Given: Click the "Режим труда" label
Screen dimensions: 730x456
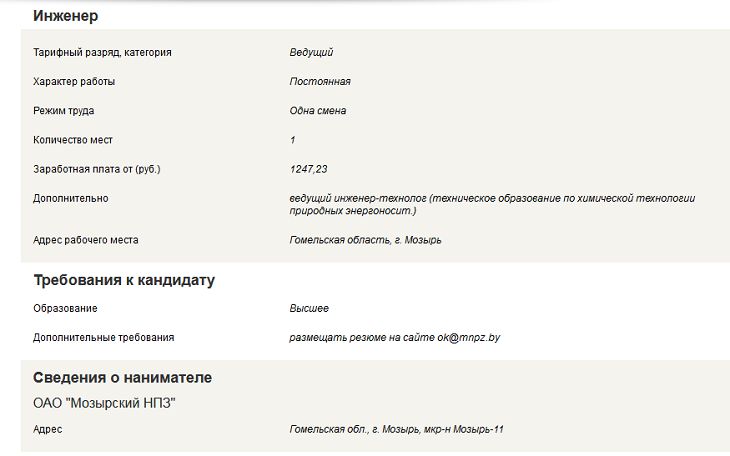Looking at the screenshot, I should [64, 111].
